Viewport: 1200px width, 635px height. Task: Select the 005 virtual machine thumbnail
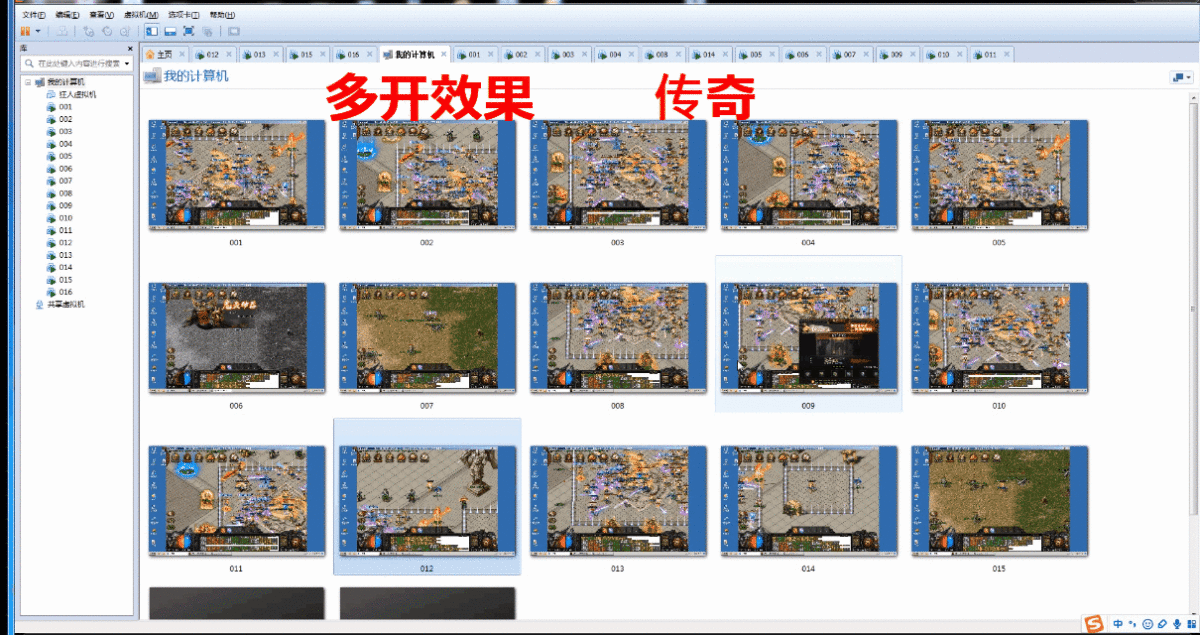[999, 175]
